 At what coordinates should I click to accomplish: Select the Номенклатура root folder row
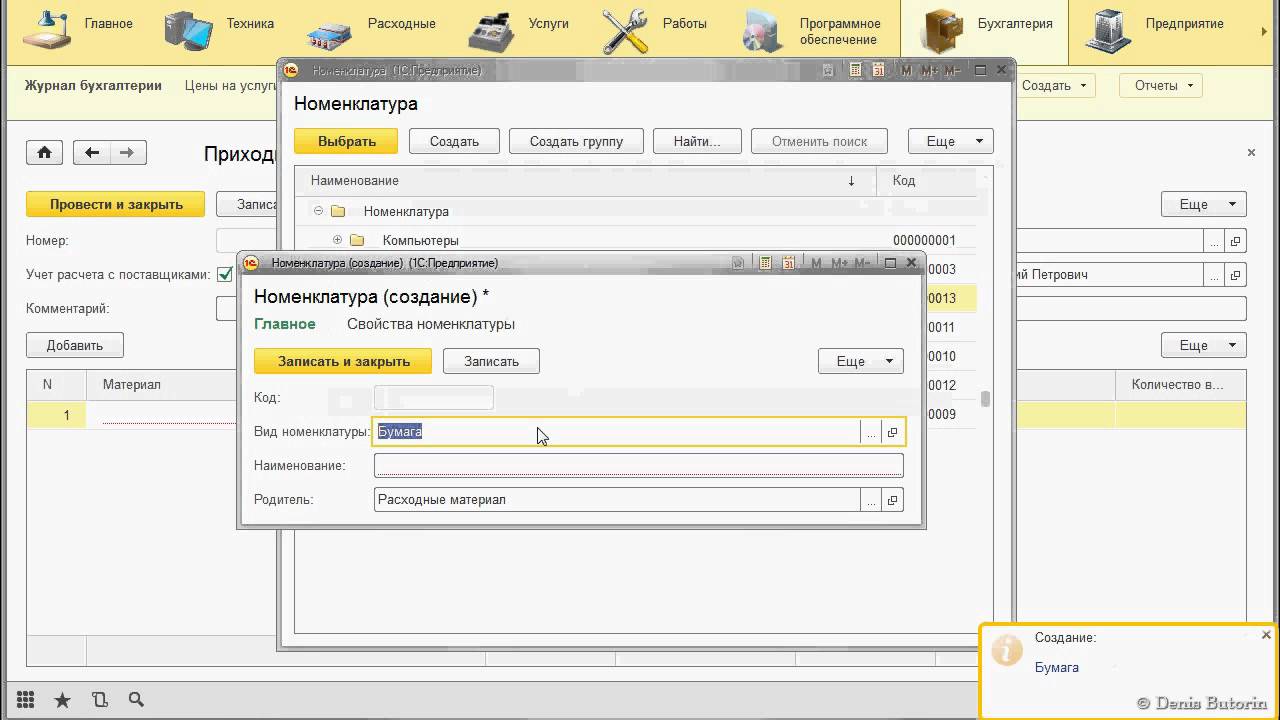coord(635,211)
